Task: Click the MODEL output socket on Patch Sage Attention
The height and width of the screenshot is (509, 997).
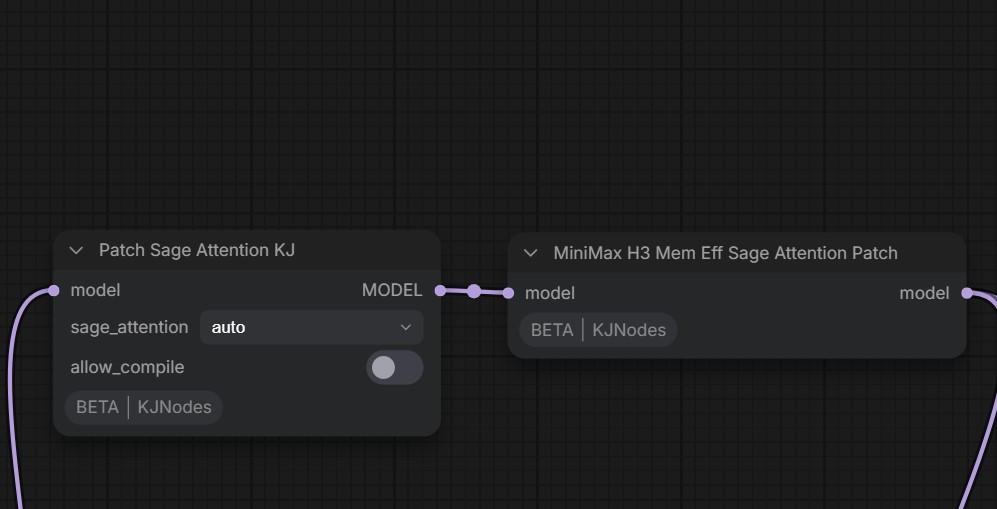Action: [x=440, y=290]
